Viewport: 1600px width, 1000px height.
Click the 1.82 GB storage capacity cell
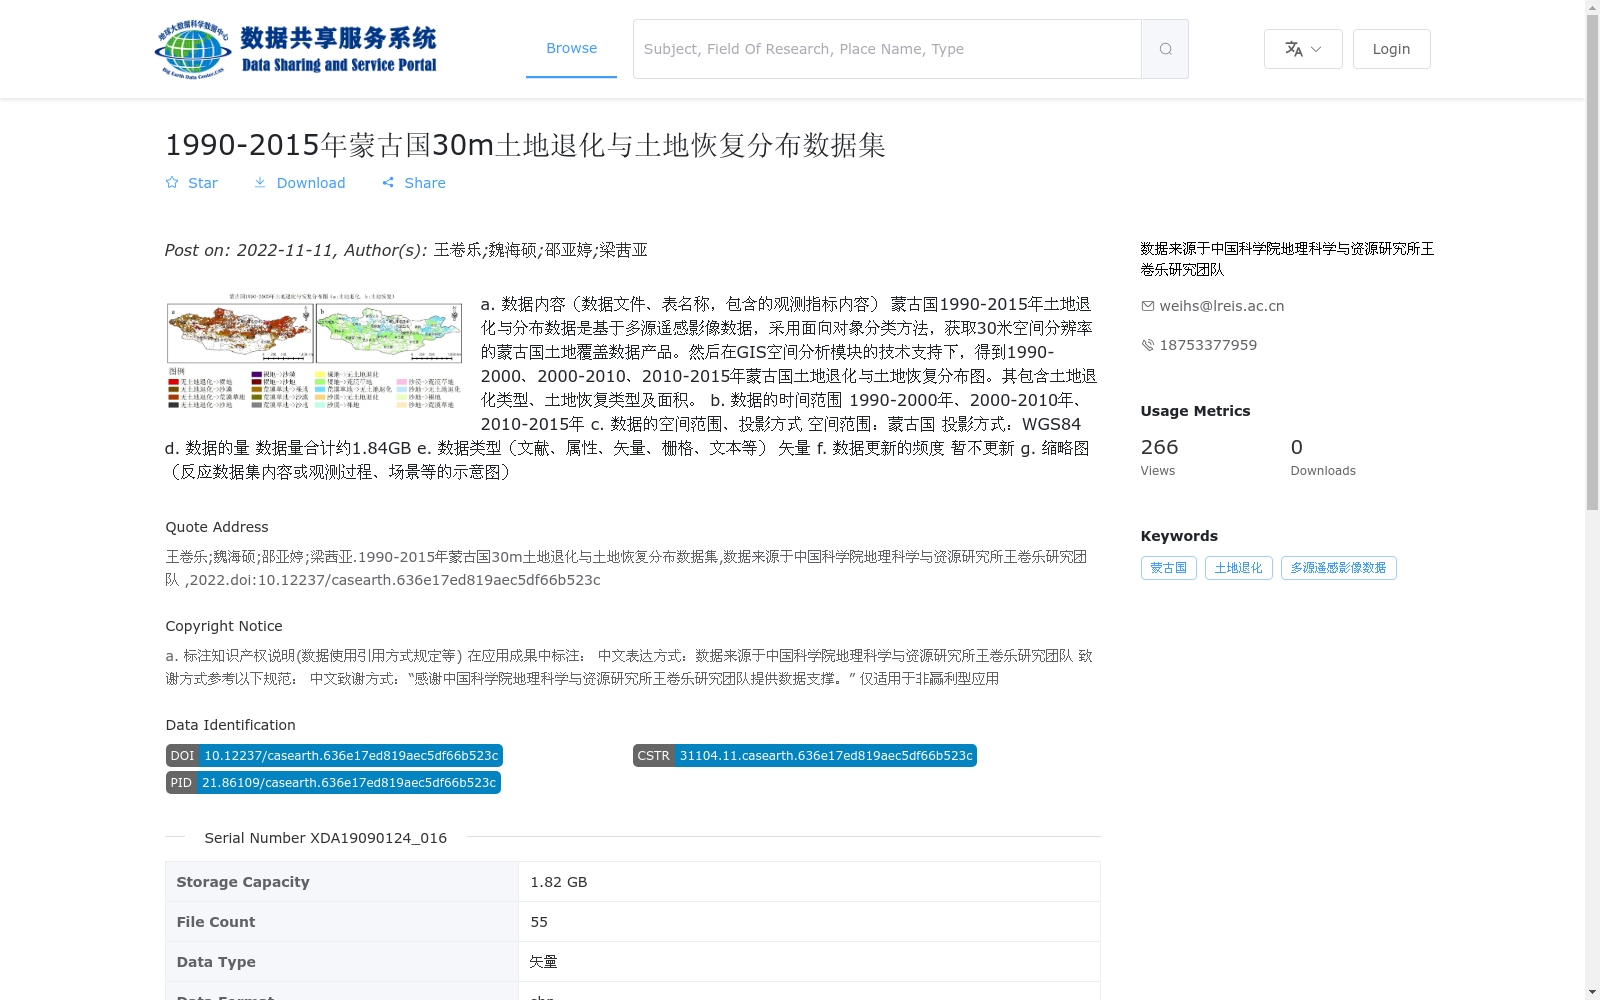tap(809, 882)
